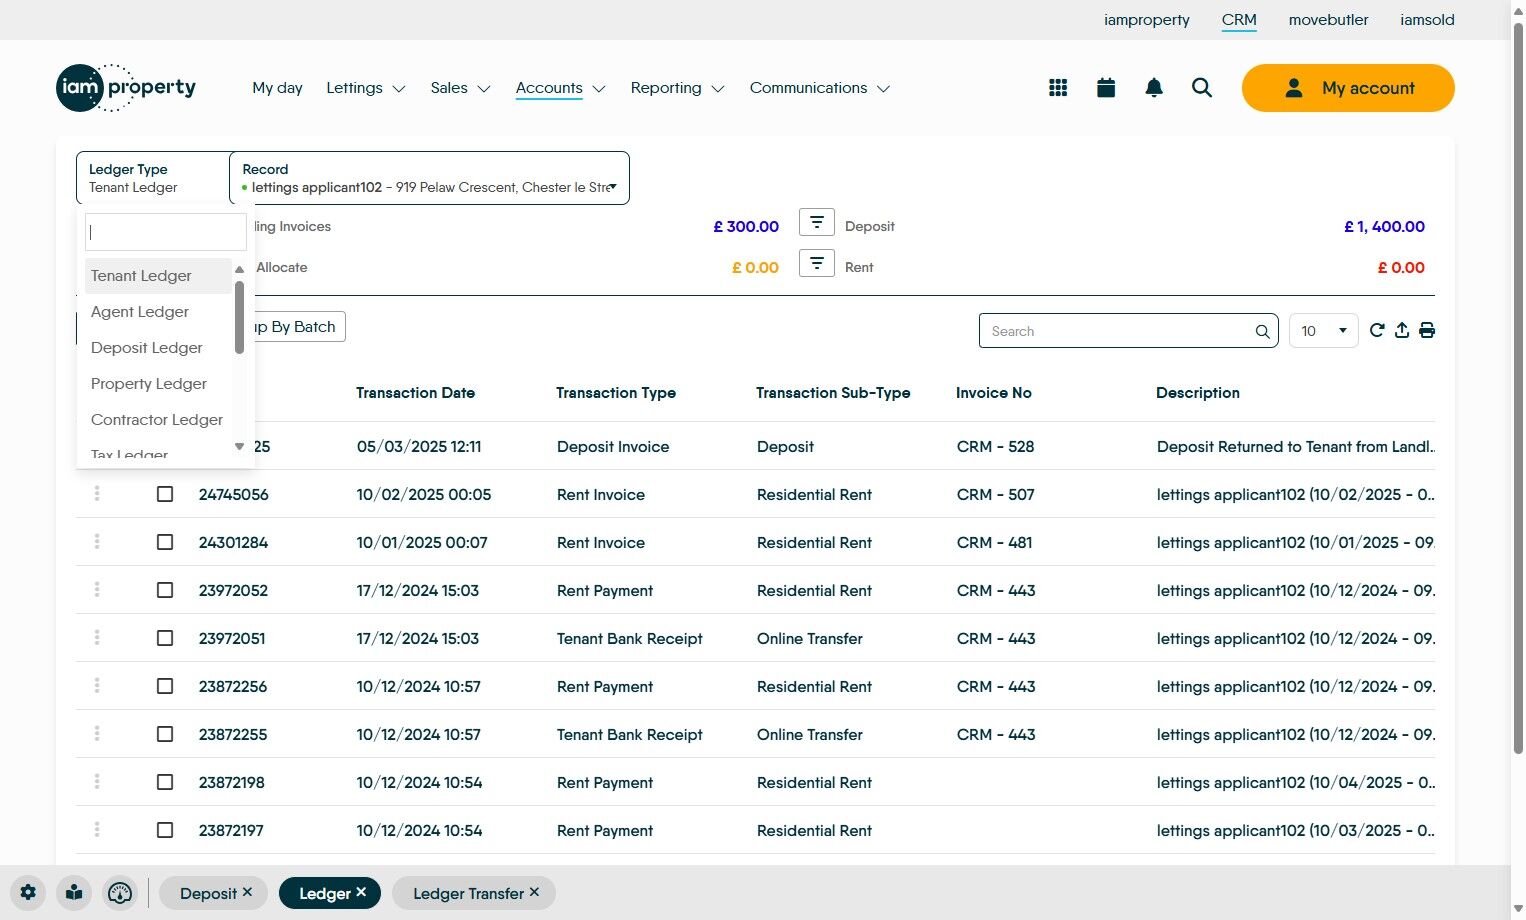This screenshot has height=920, width=1526.
Task: Select Contractor Ledger from the list
Action: pyautogui.click(x=157, y=420)
